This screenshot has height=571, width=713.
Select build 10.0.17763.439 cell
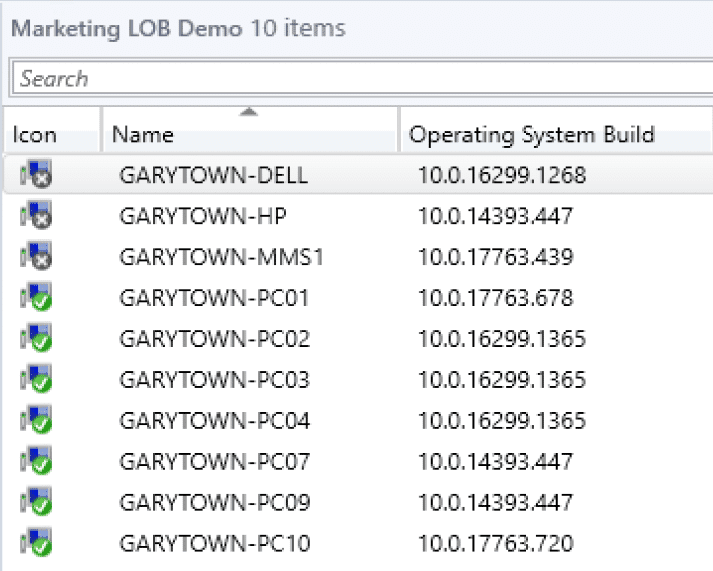tap(495, 257)
